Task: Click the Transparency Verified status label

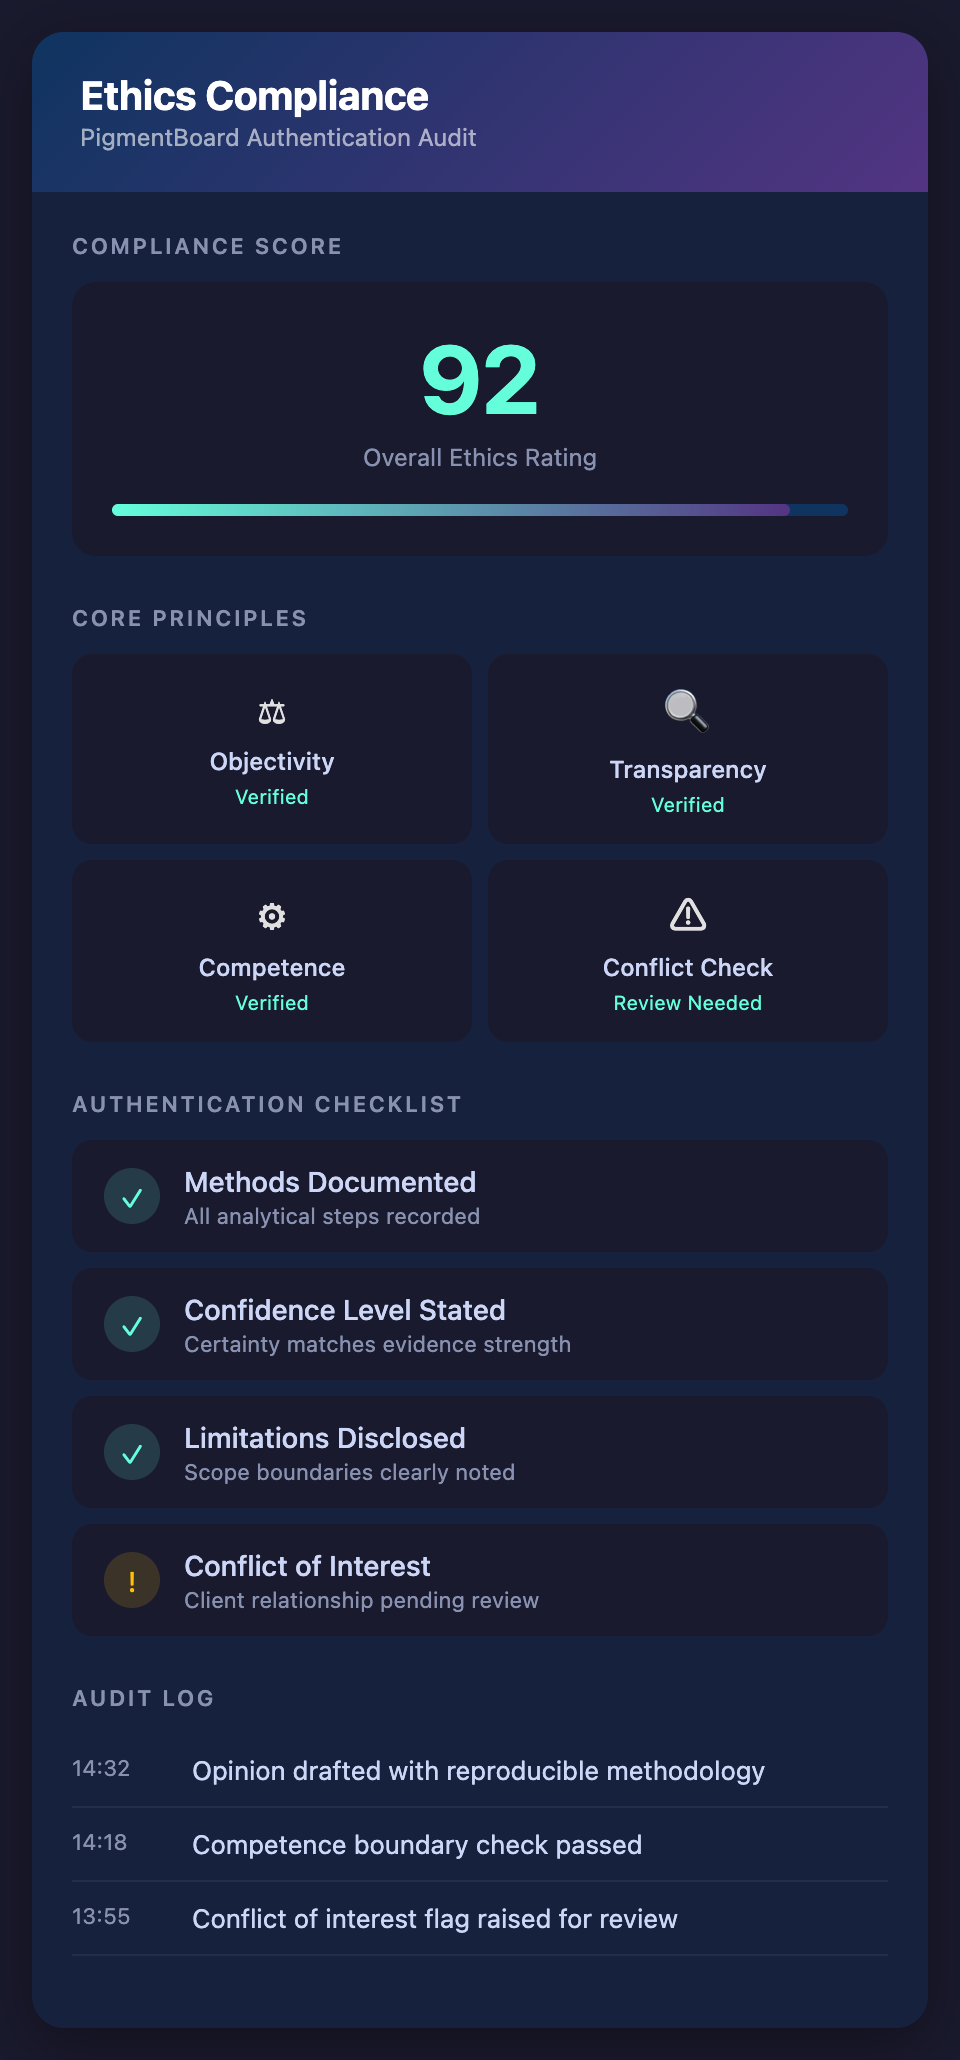Action: click(688, 805)
